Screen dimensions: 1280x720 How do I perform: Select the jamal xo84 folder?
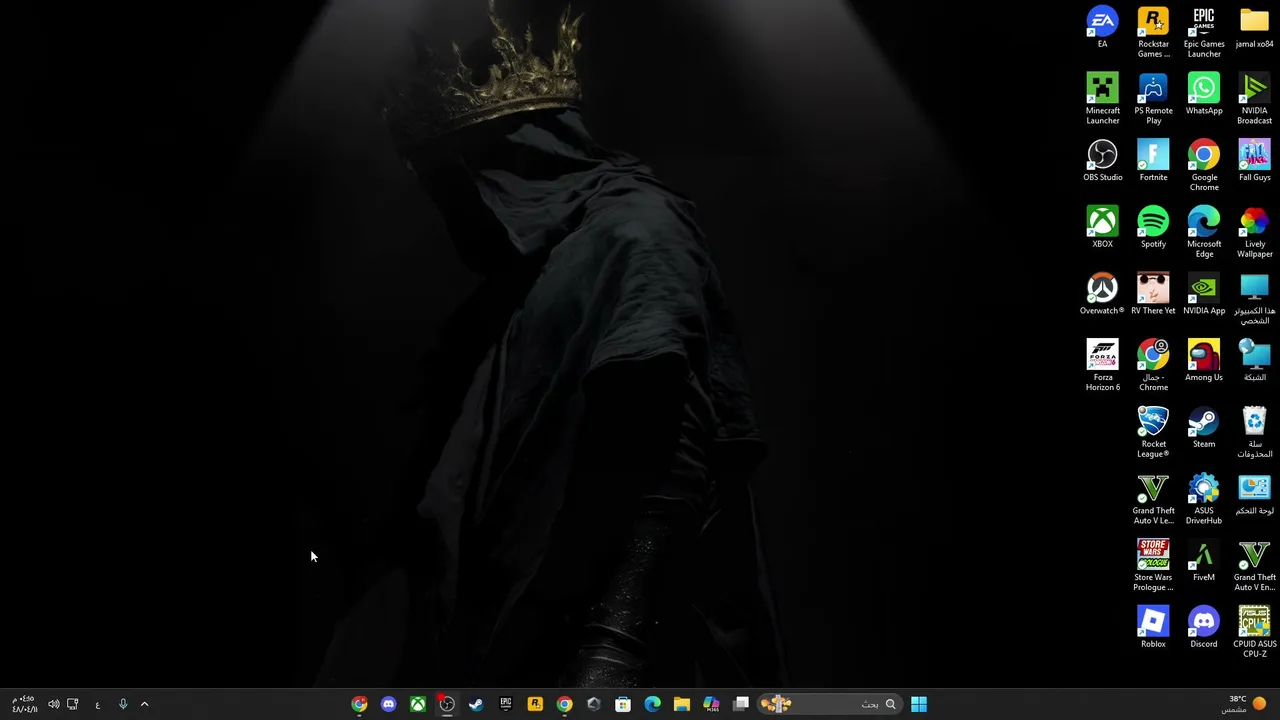[x=1254, y=27]
